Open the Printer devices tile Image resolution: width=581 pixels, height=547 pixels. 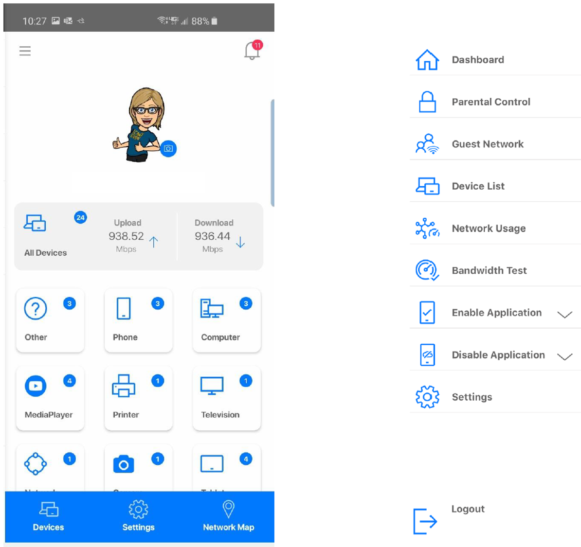(139, 398)
